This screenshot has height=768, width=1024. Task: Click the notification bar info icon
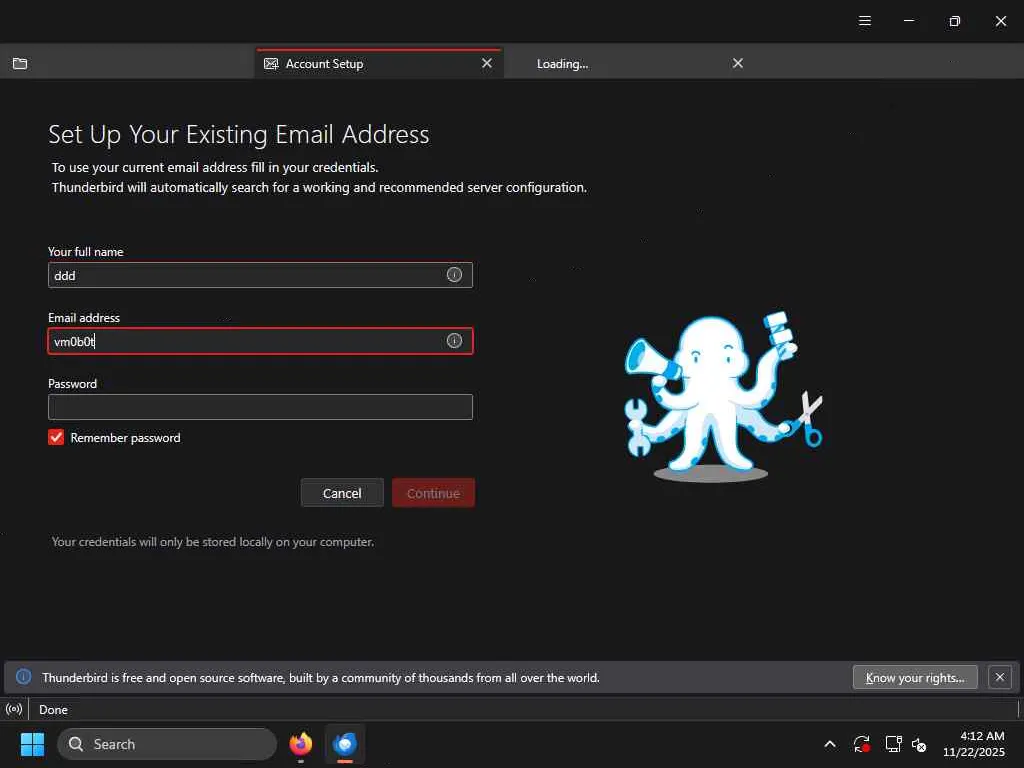[24, 677]
